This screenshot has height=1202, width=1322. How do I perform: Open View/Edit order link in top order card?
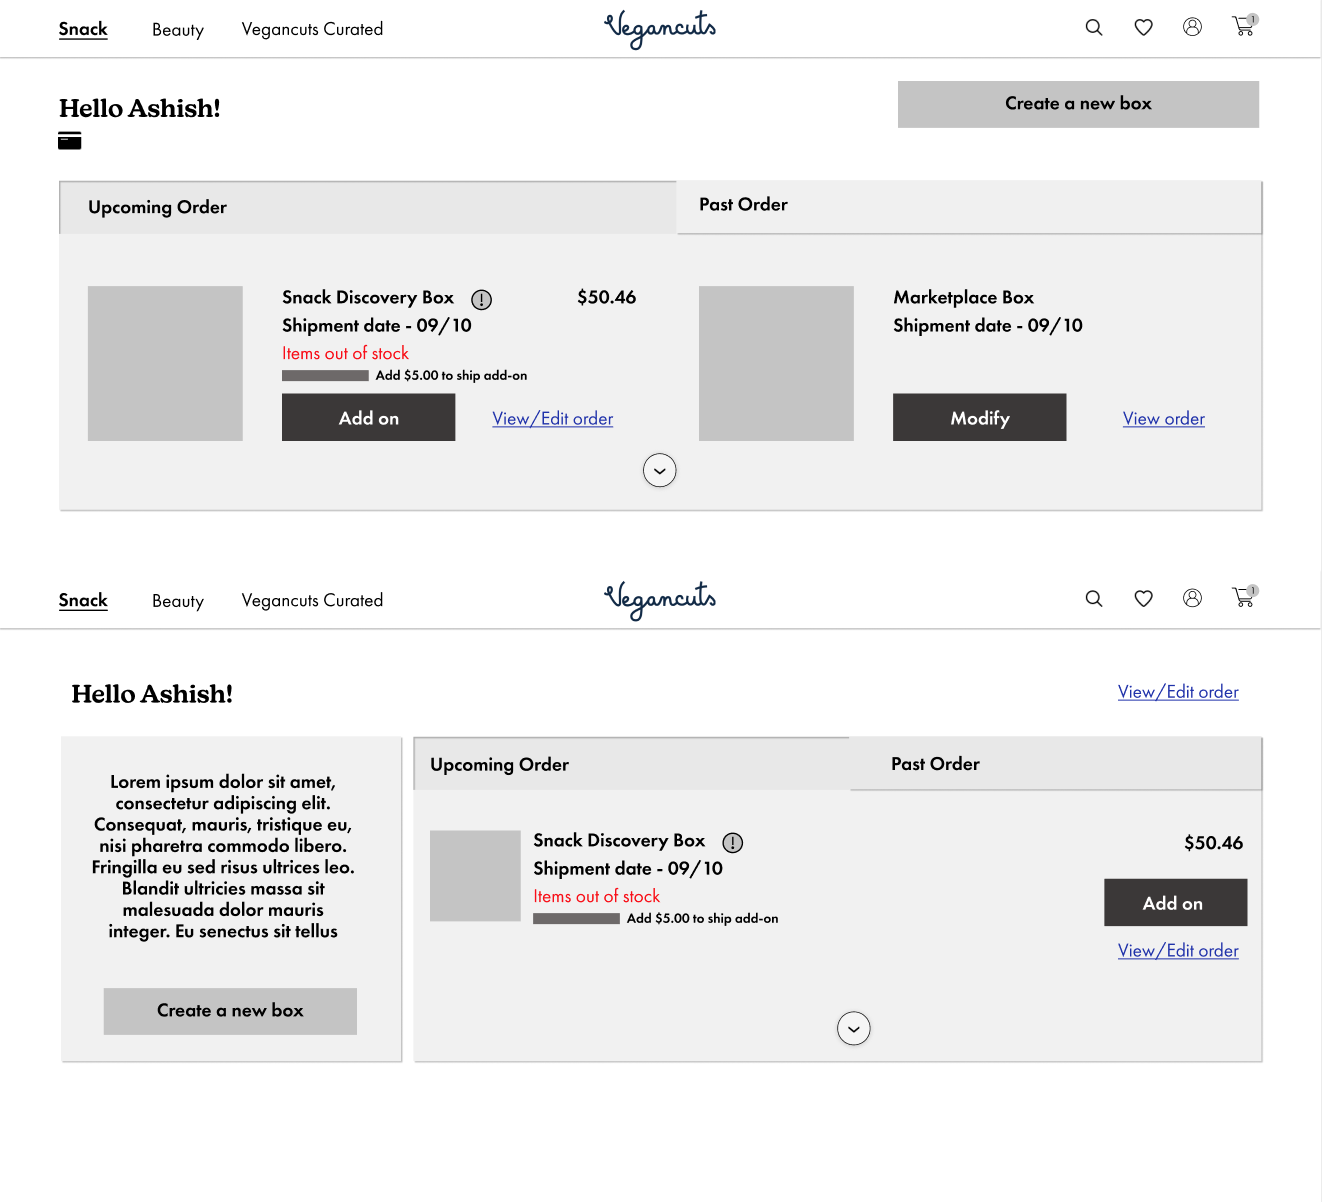552,419
